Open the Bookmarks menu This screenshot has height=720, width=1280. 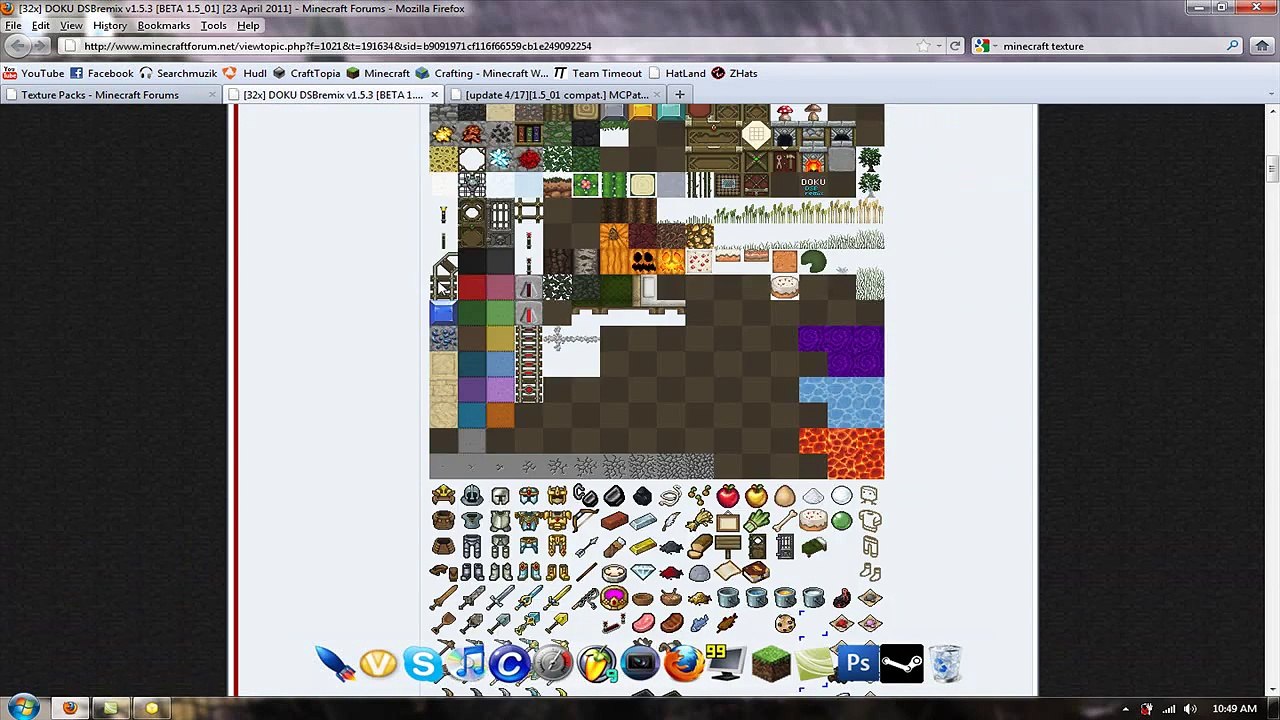click(x=164, y=26)
